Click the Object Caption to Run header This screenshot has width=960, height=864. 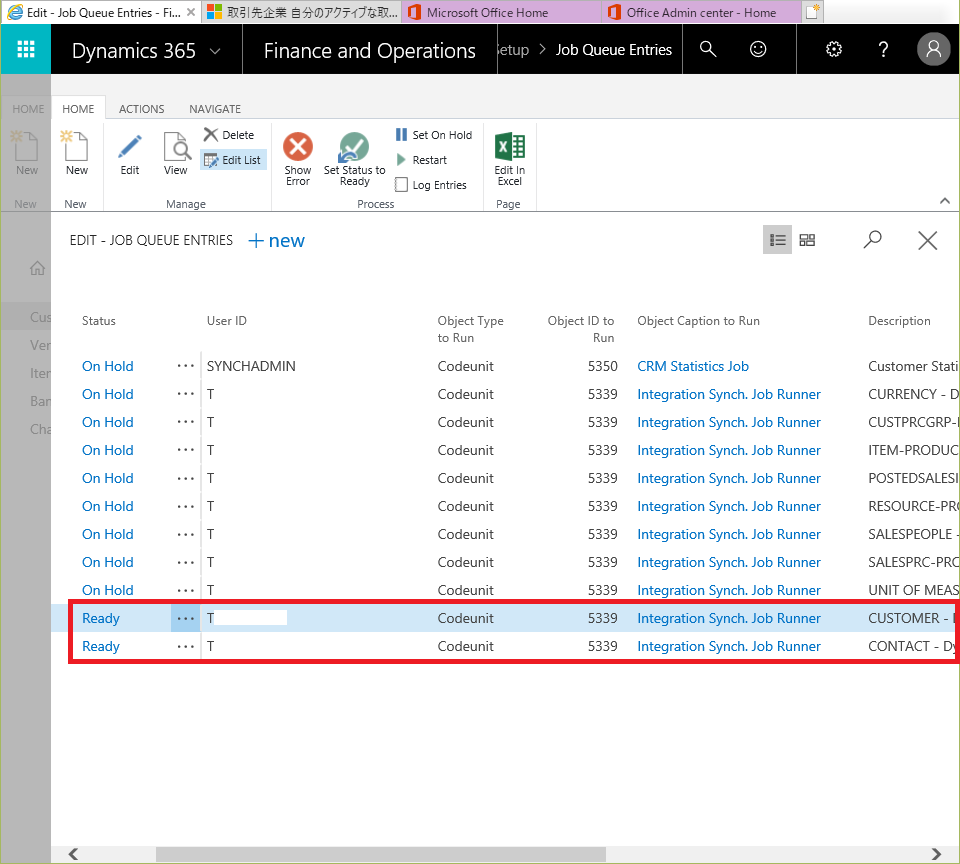[699, 321]
